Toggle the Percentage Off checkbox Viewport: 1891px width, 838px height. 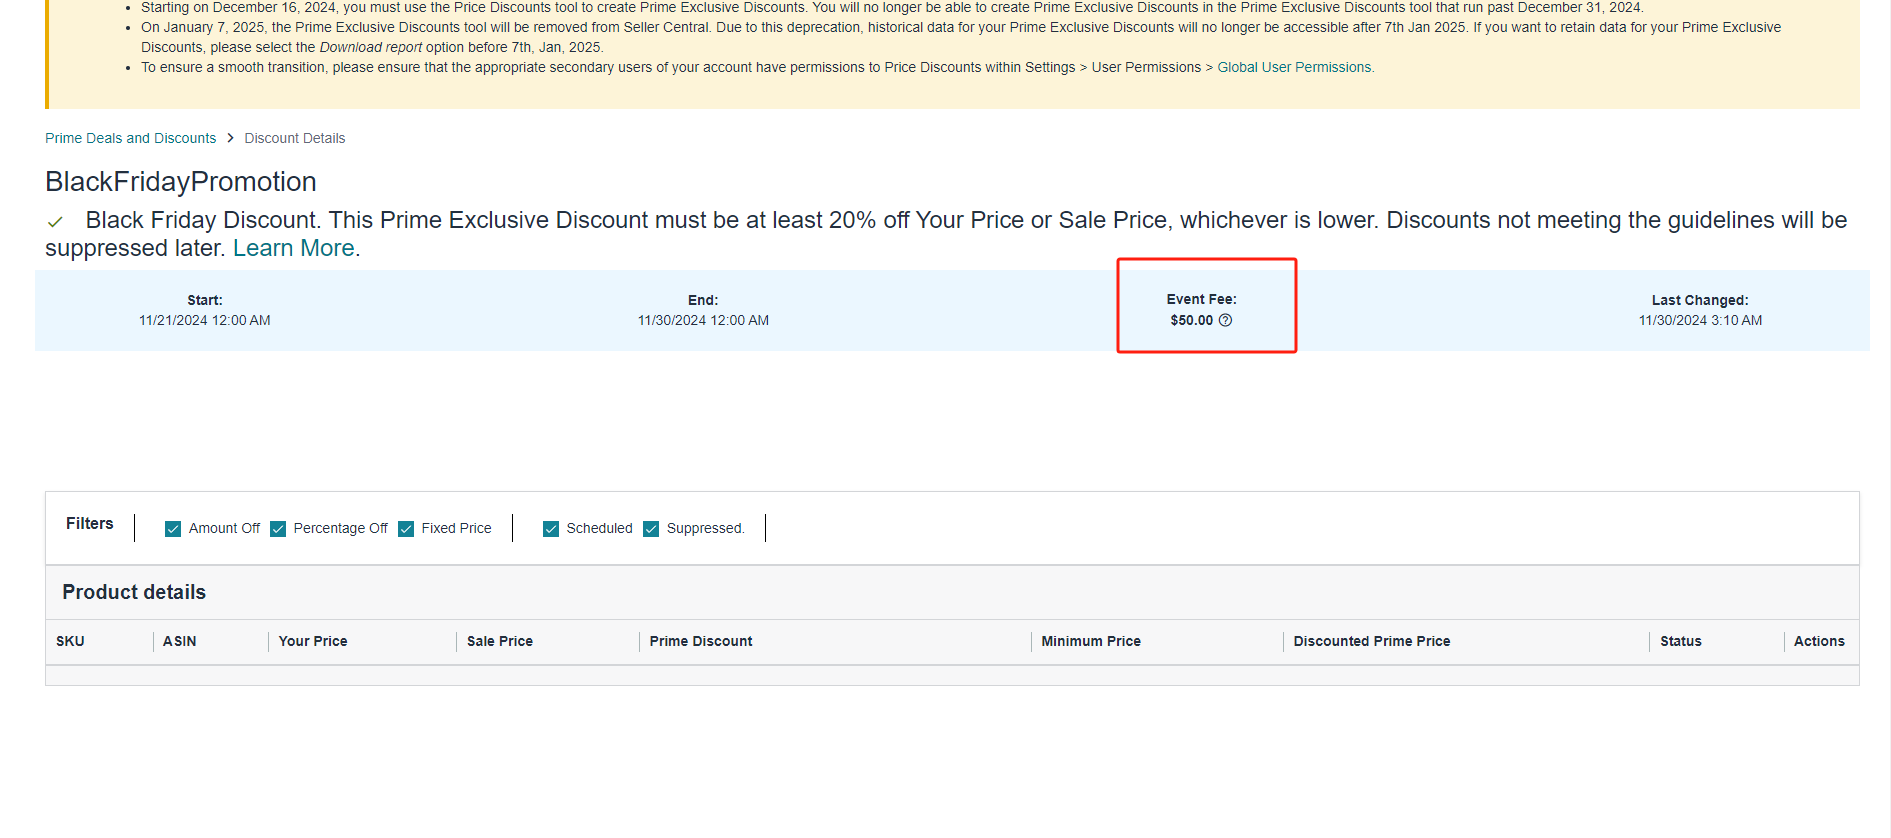tap(278, 529)
